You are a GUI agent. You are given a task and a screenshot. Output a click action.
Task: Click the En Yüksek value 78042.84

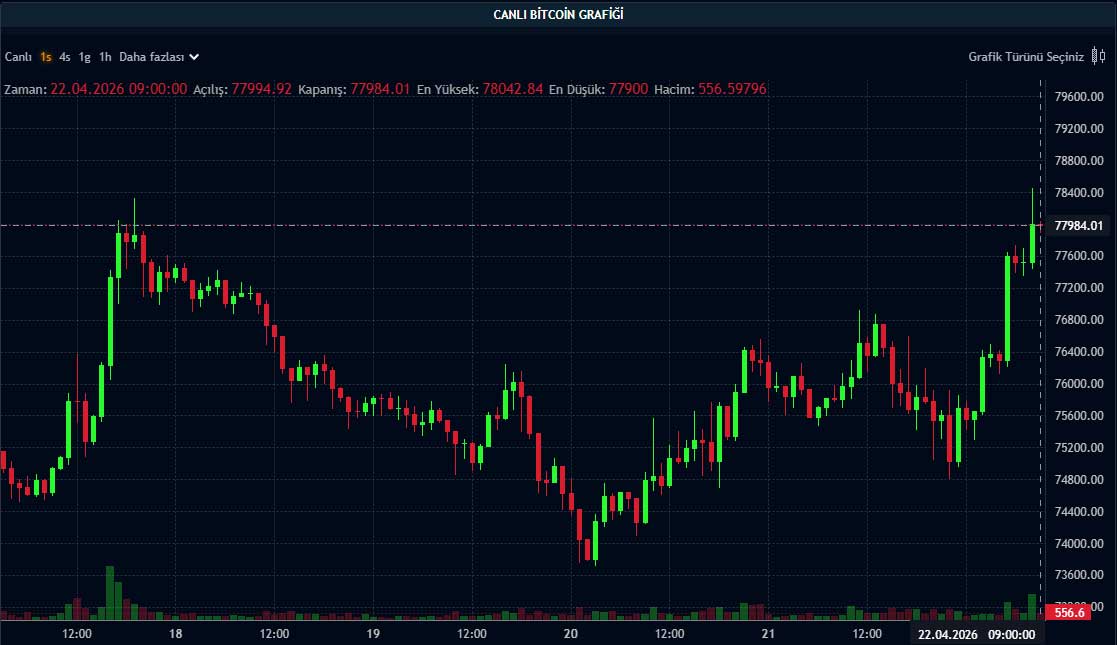tap(512, 89)
